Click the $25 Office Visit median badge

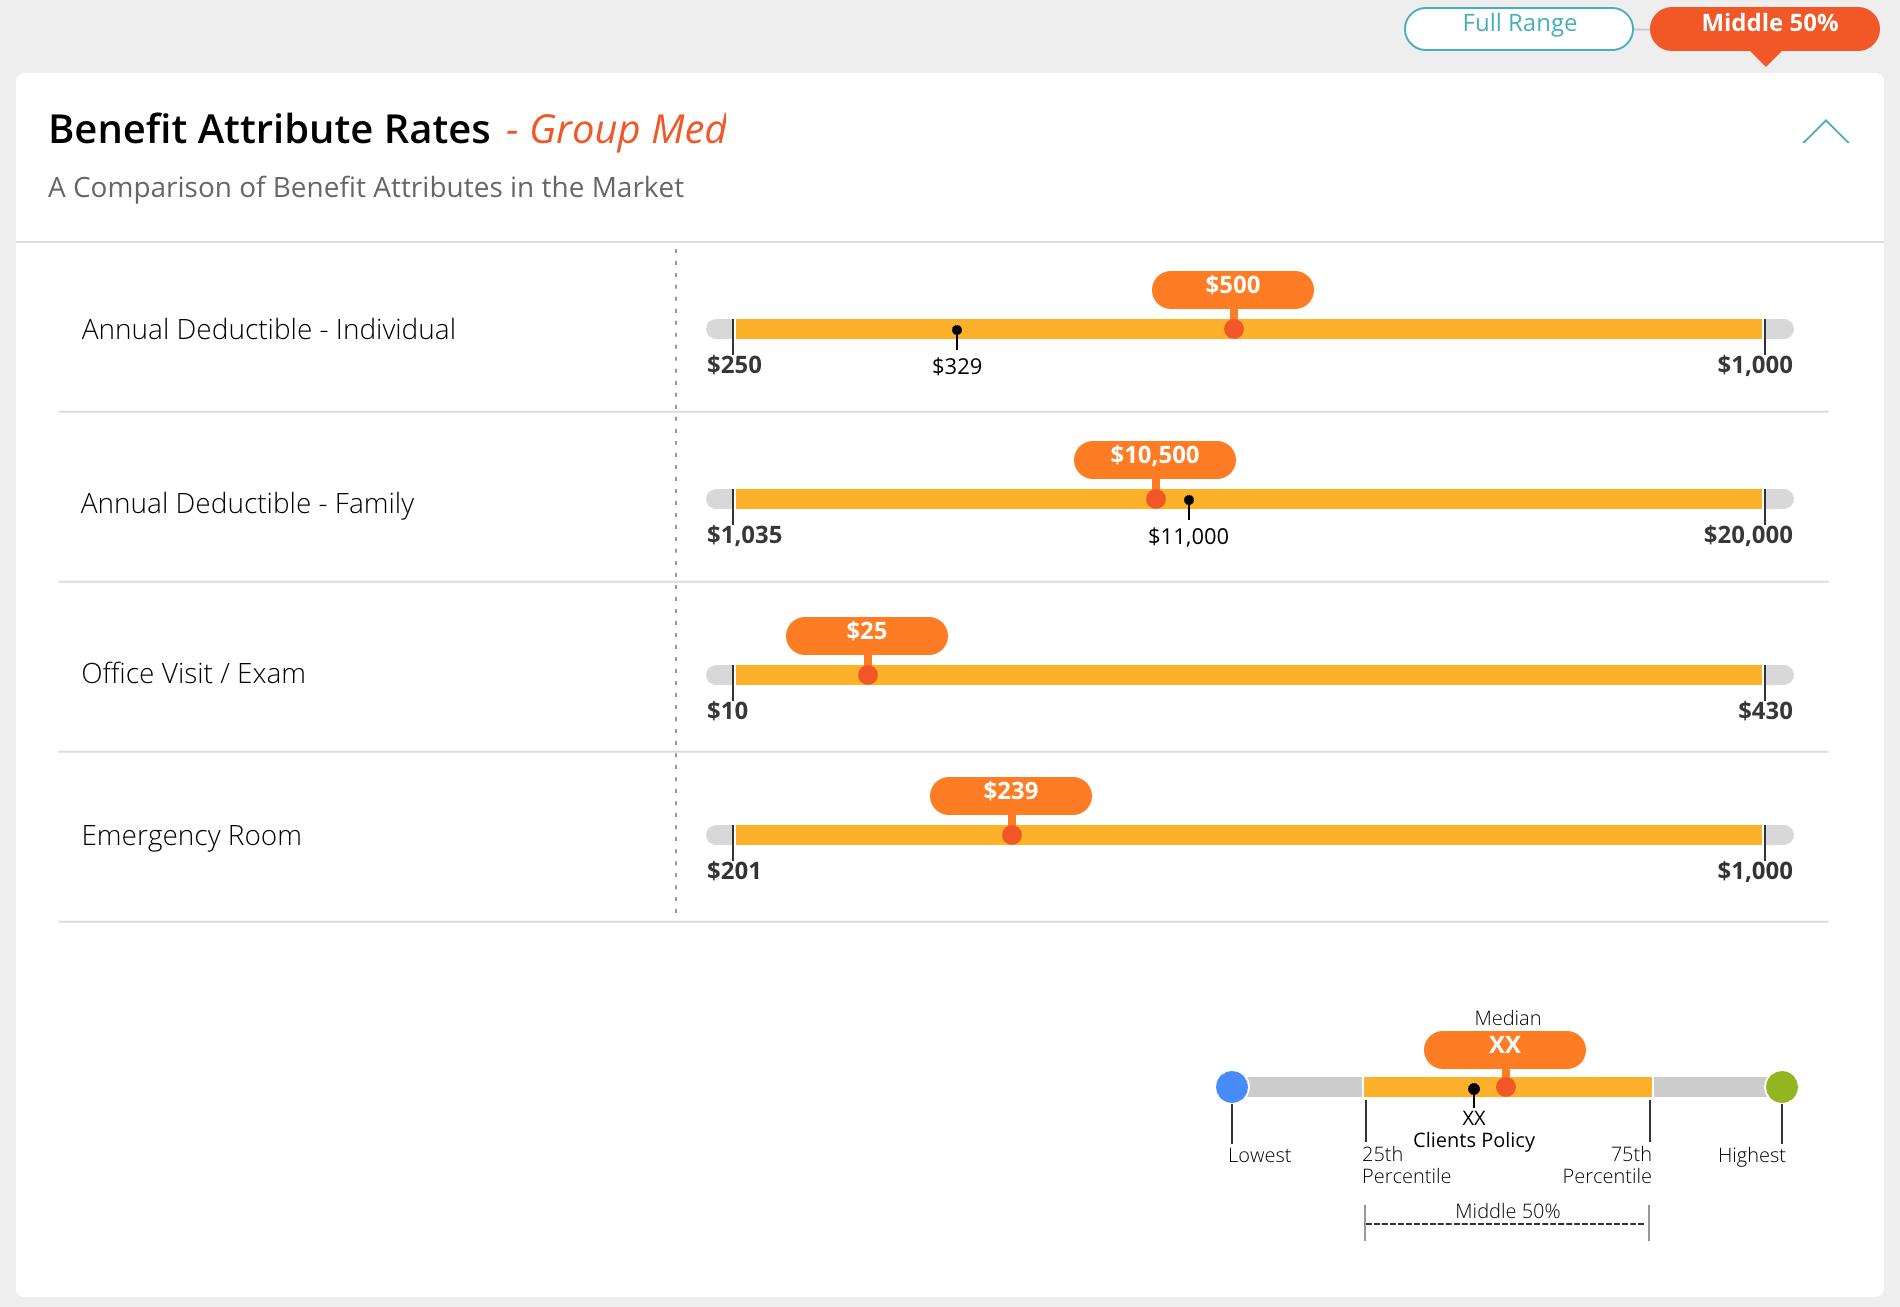tap(866, 635)
